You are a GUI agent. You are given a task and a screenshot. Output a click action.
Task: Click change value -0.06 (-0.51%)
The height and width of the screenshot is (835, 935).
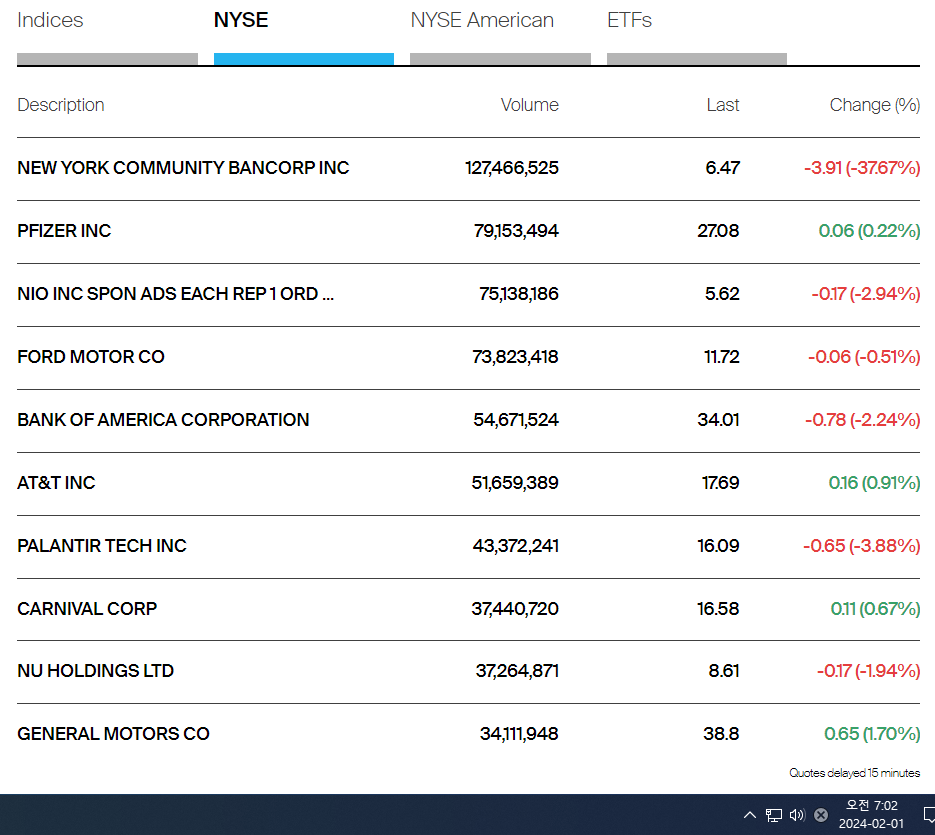click(864, 357)
